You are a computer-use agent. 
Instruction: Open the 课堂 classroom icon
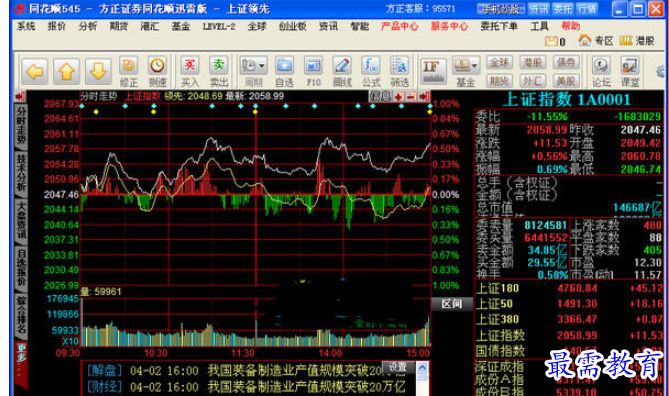(630, 71)
